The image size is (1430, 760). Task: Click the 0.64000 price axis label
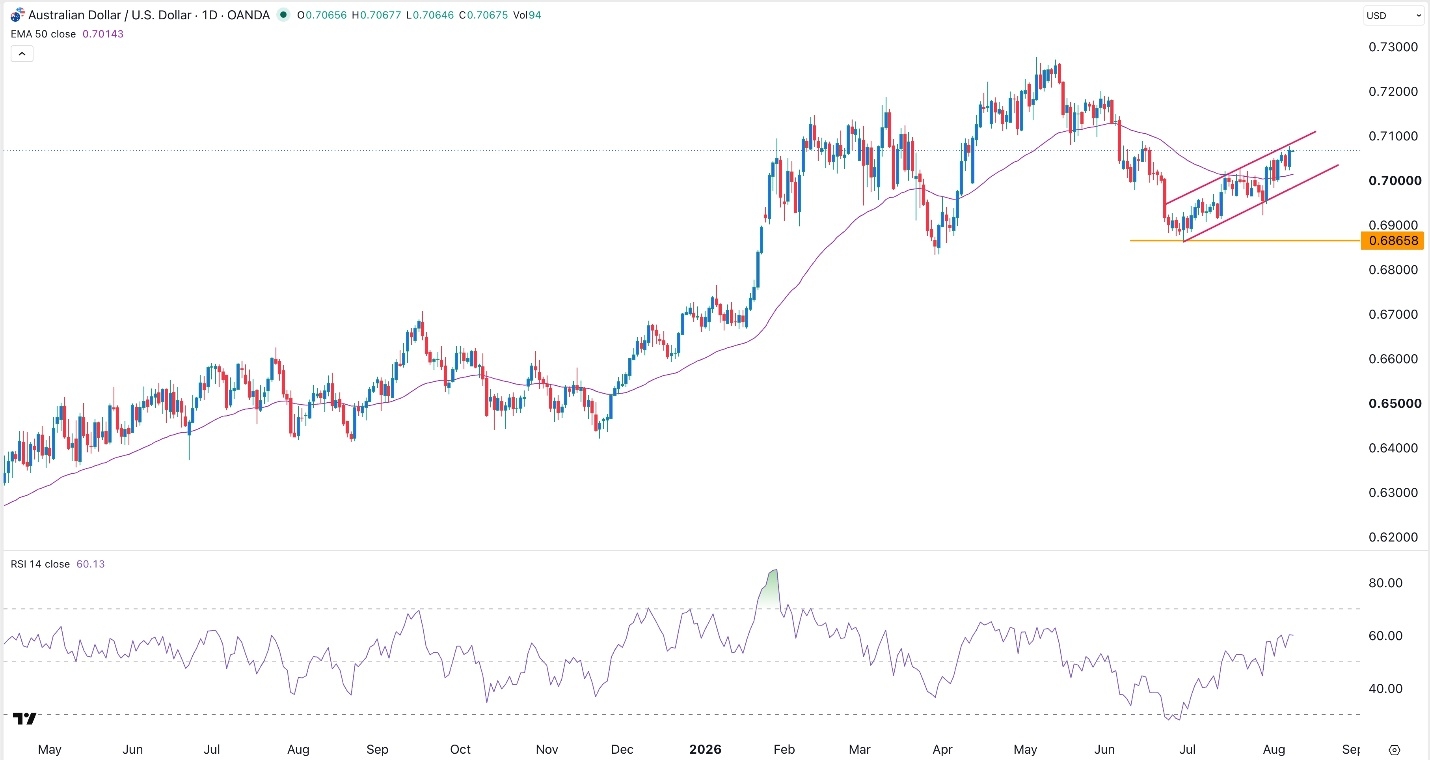tap(1393, 448)
